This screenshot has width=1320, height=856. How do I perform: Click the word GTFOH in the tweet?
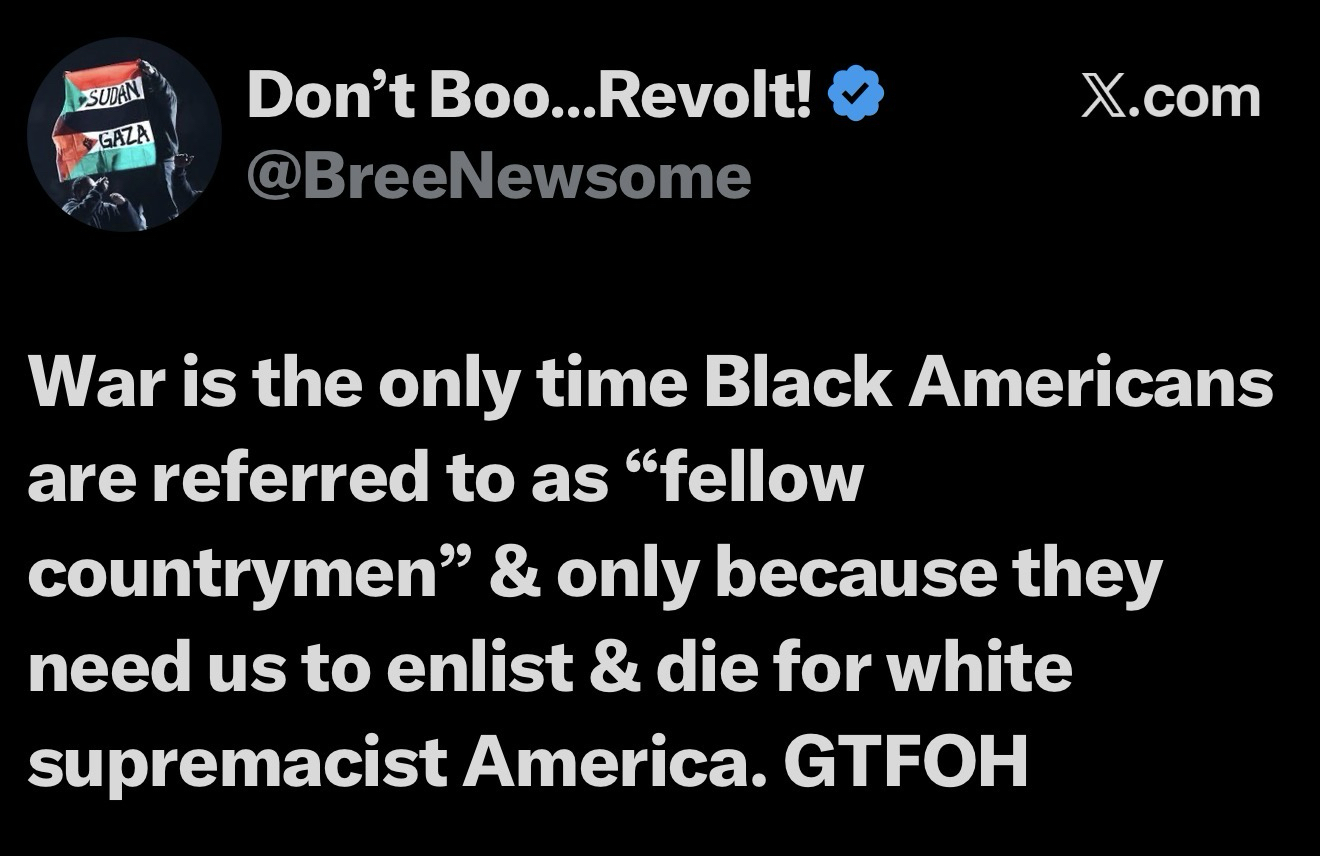pos(905,763)
